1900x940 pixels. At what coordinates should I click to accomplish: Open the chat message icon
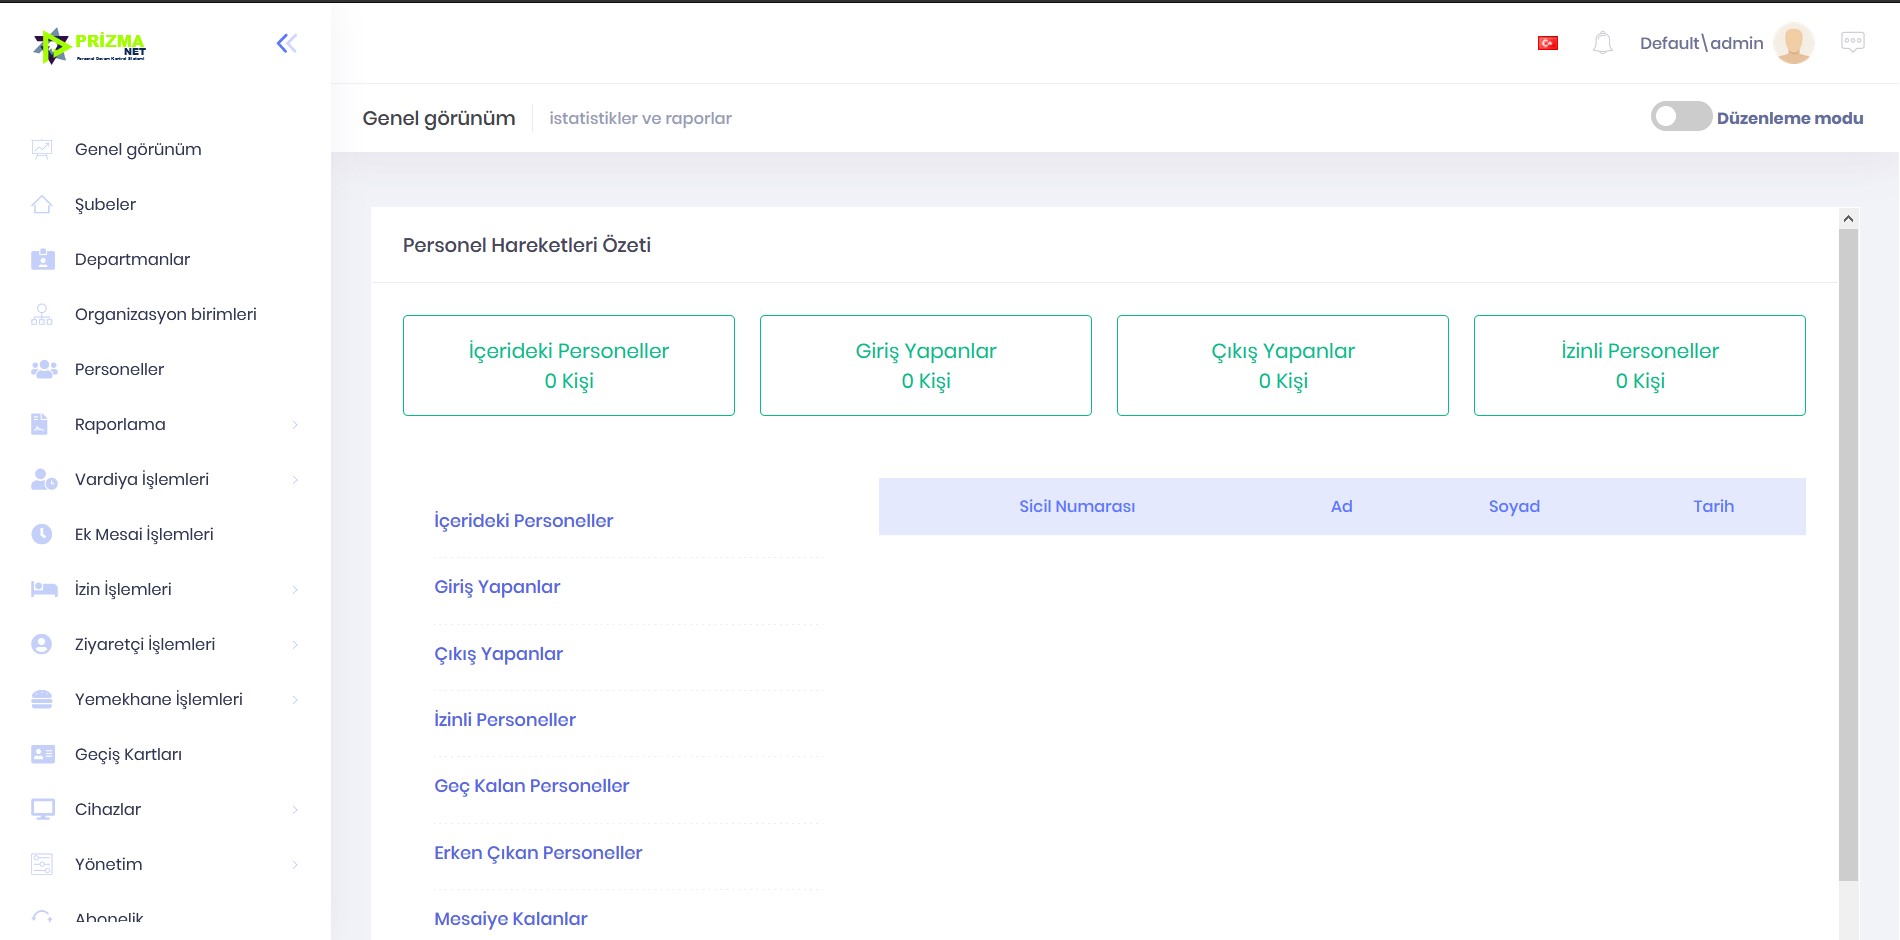1852,42
